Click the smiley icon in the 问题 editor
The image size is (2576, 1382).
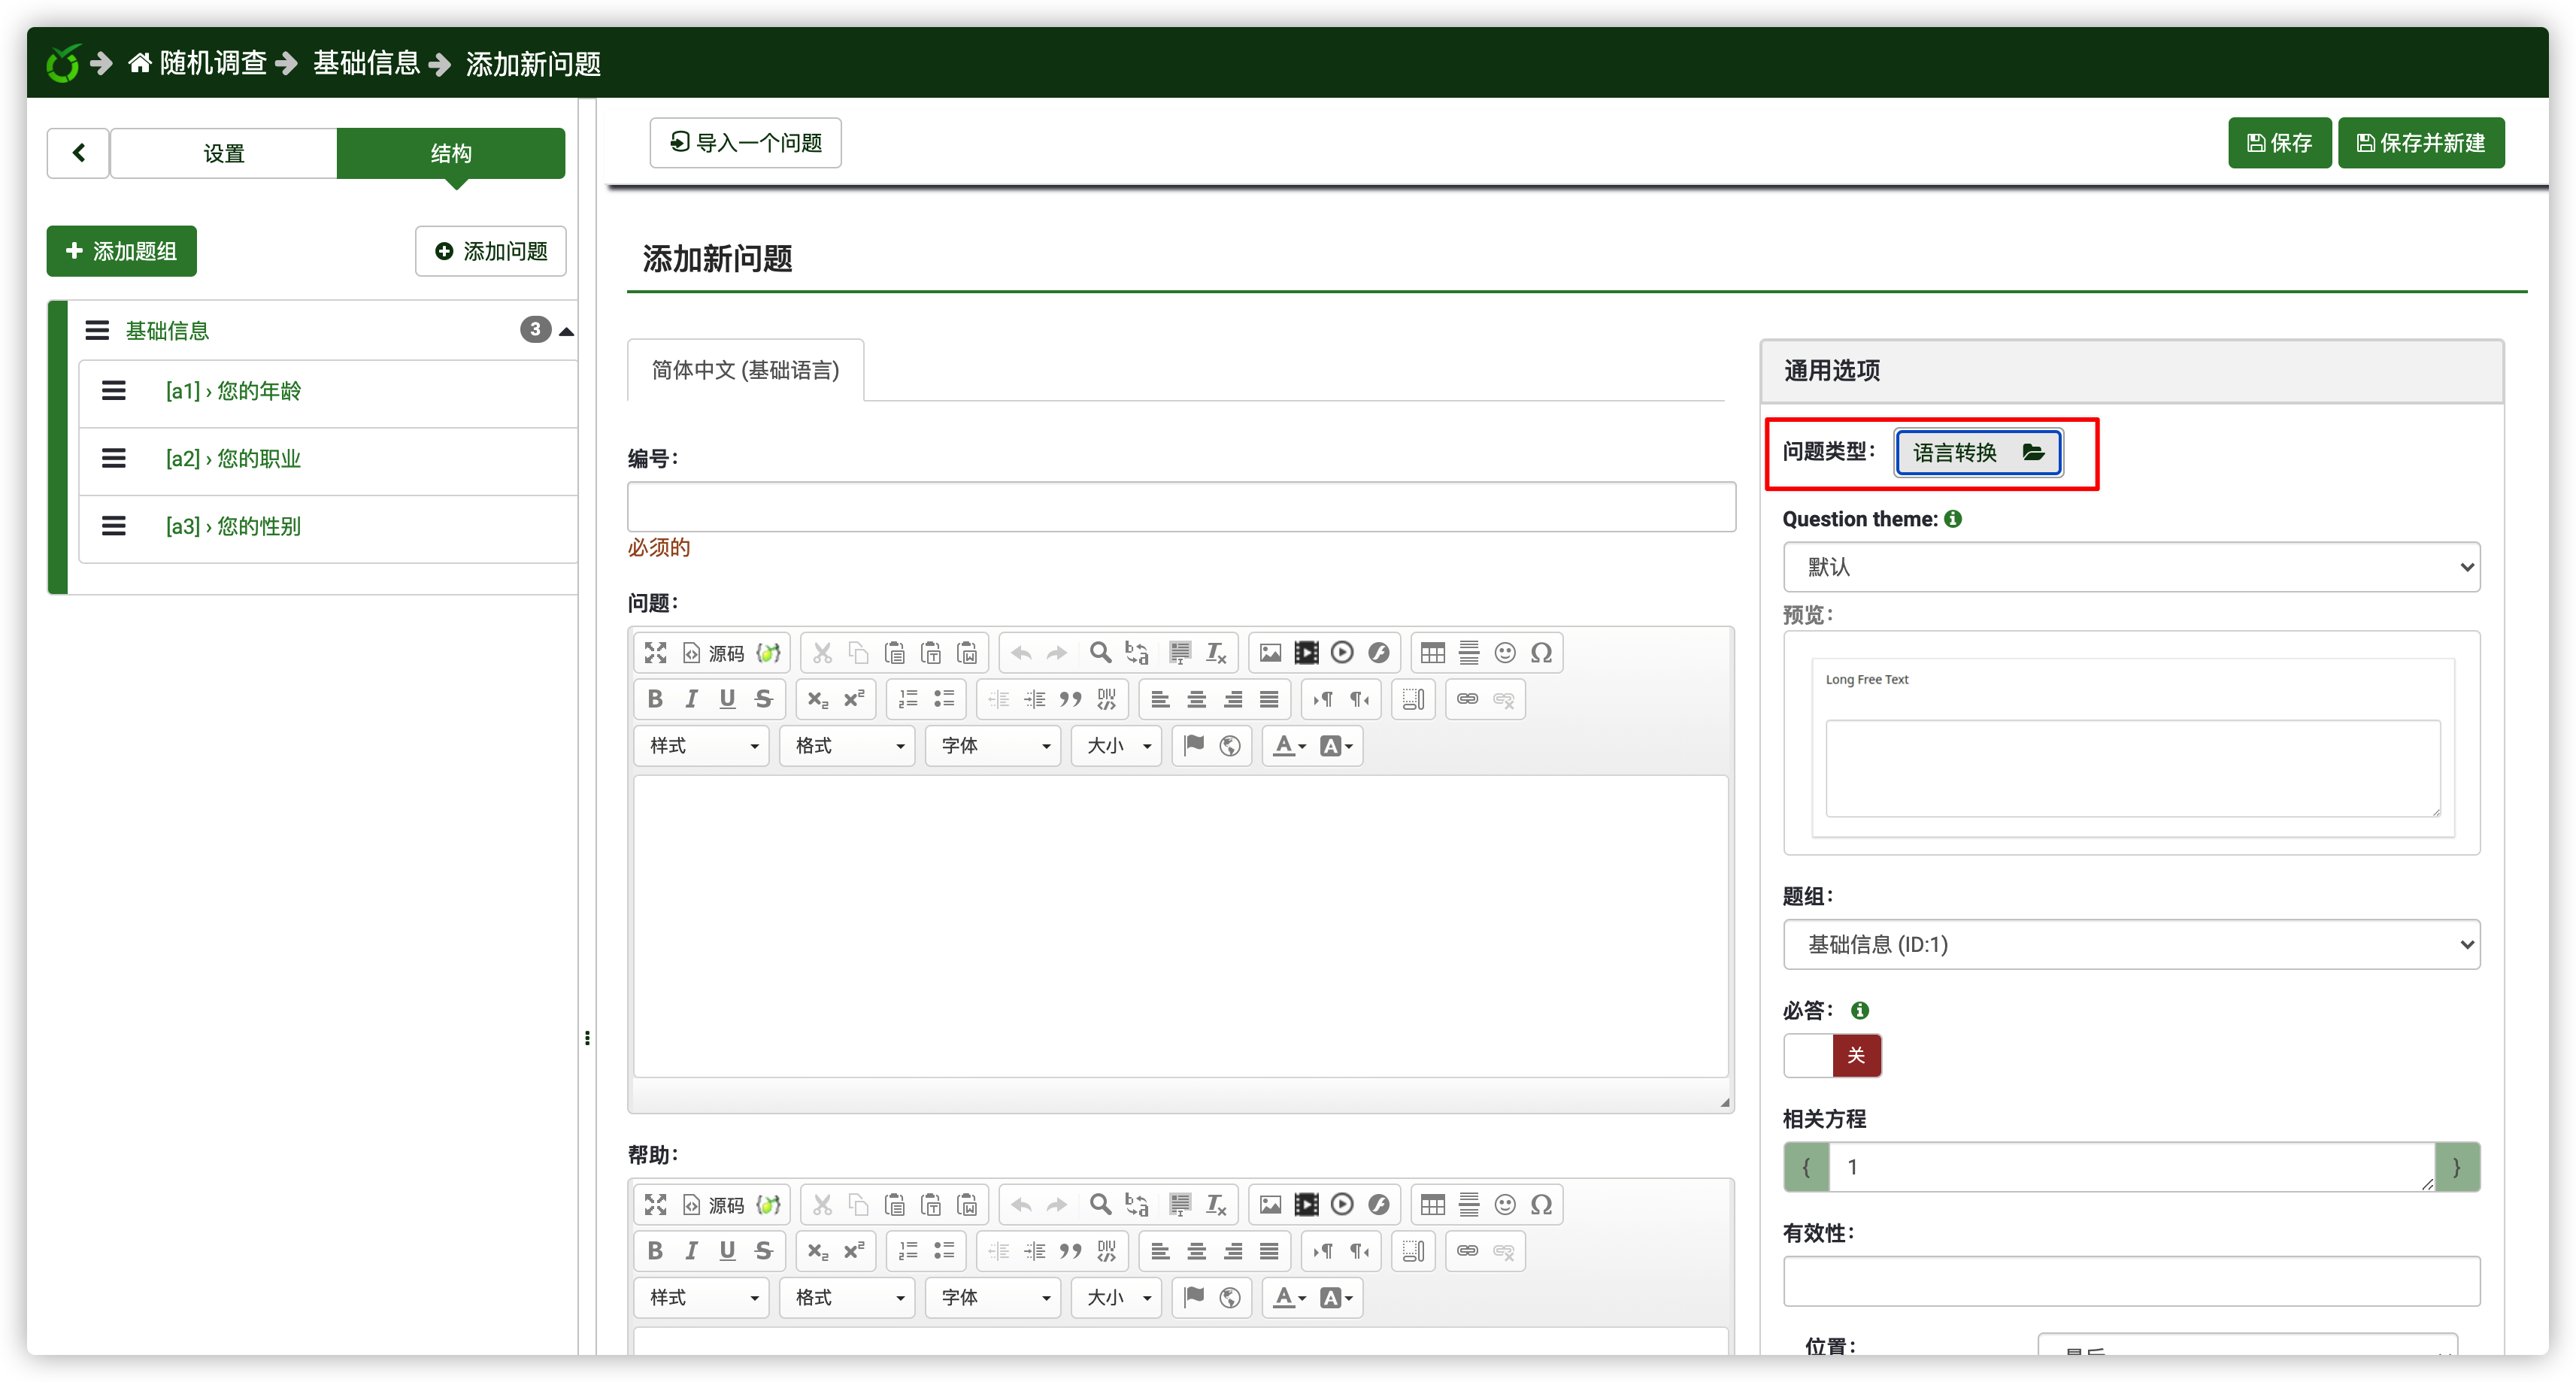click(1505, 653)
